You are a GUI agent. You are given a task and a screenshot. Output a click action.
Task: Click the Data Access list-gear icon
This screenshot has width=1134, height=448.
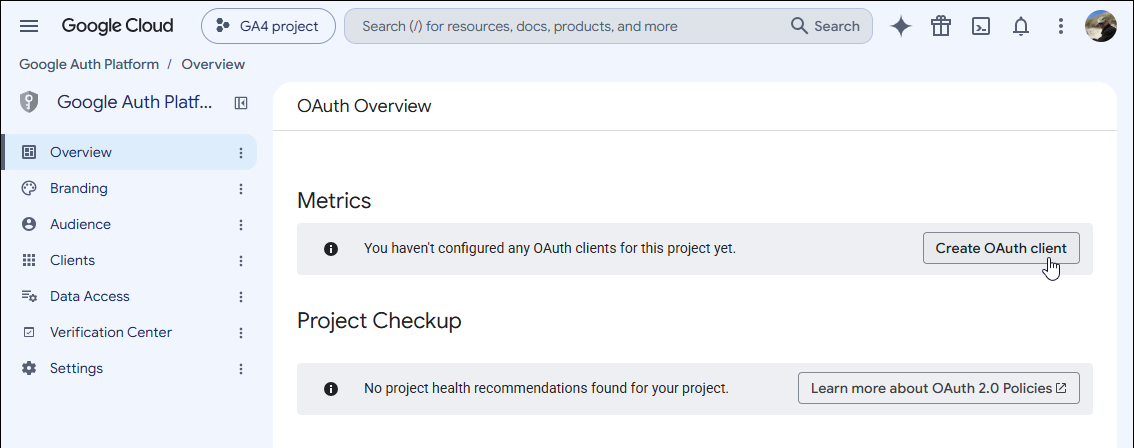coord(29,296)
